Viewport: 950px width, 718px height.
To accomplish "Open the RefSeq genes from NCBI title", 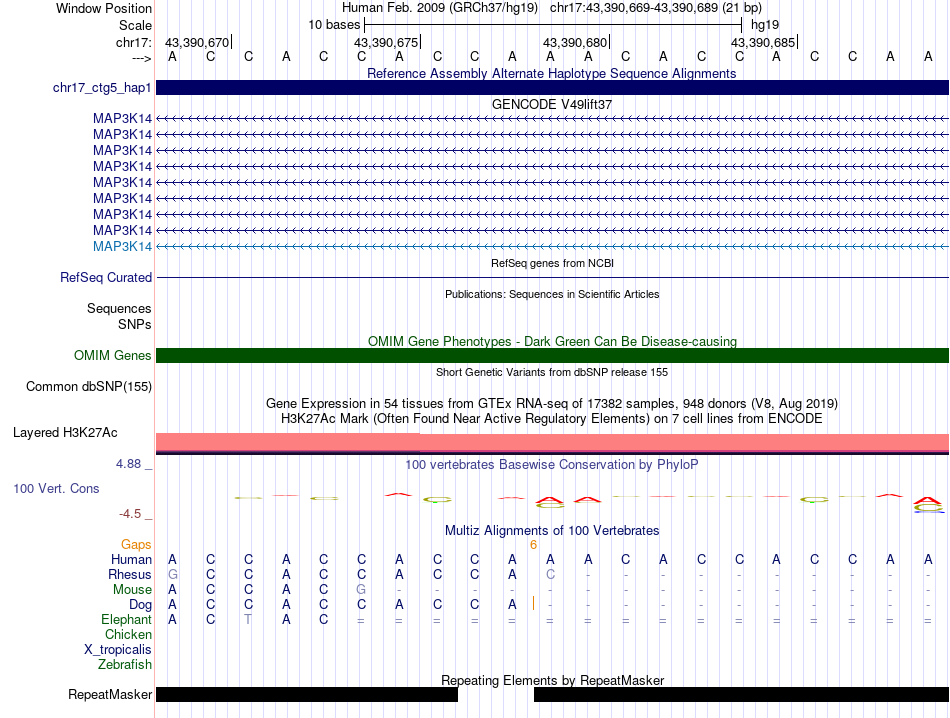I will pyautogui.click(x=552, y=264).
